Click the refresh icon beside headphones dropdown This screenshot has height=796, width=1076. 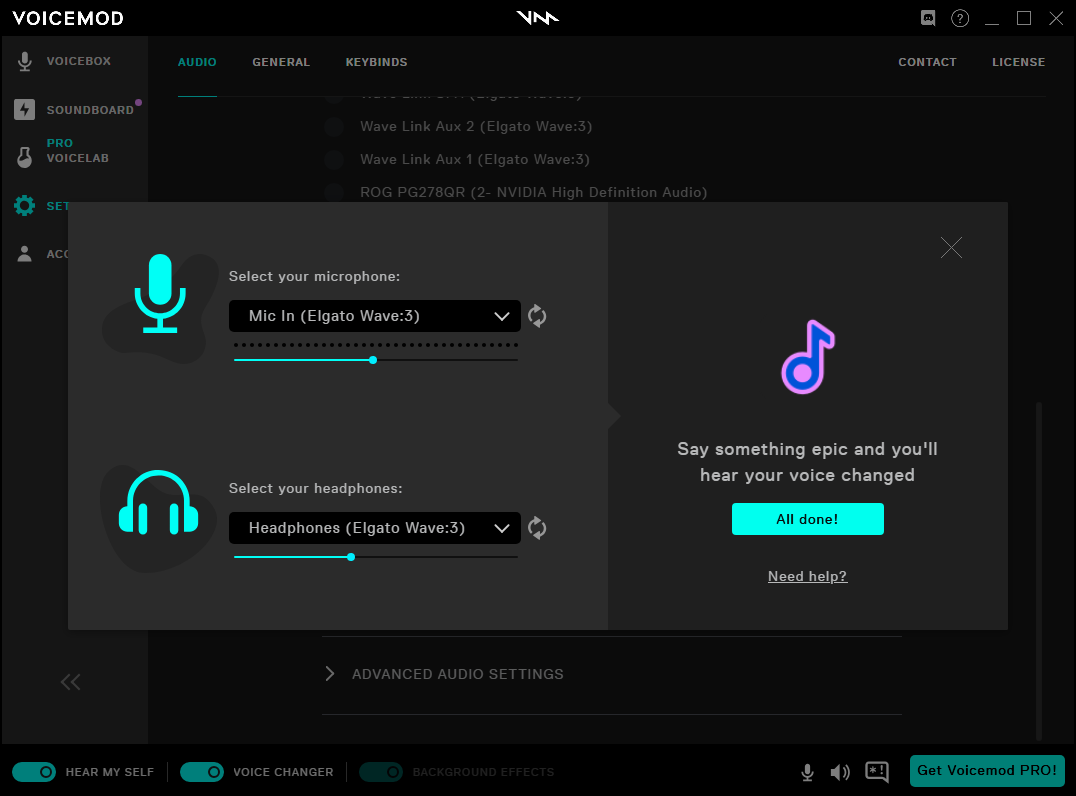[537, 528]
